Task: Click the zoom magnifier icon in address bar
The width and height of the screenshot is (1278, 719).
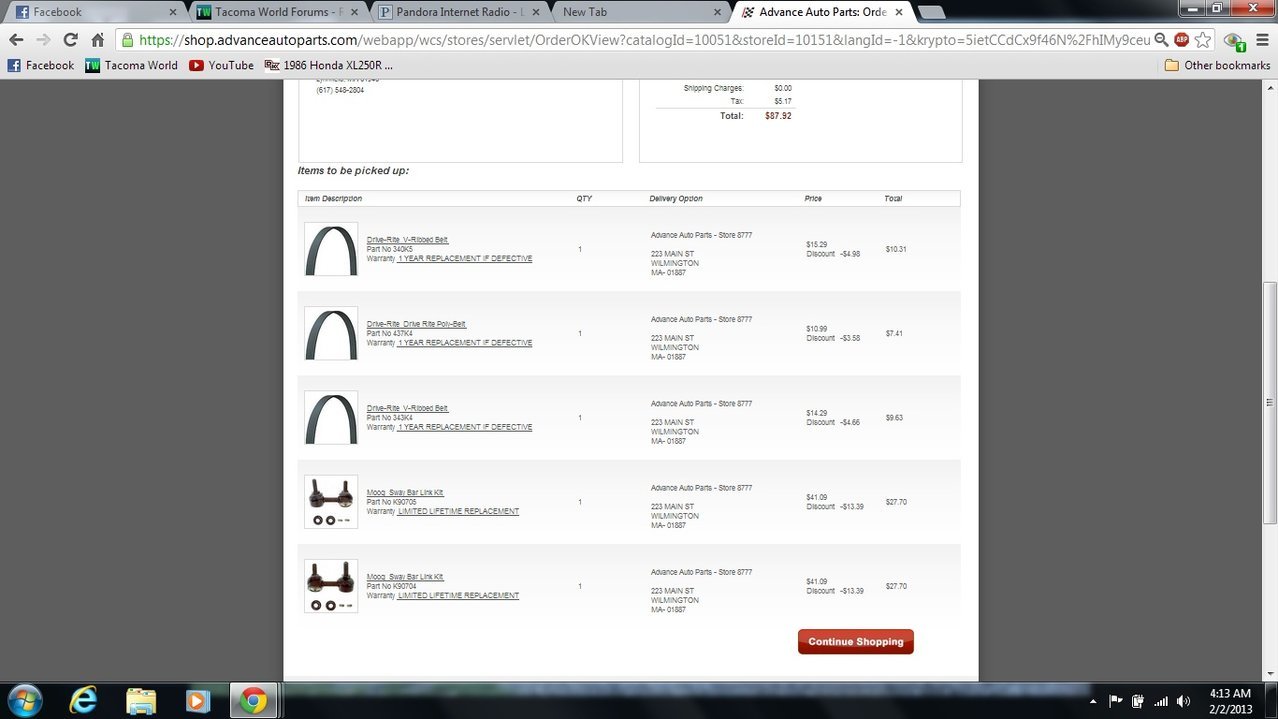Action: (1161, 40)
